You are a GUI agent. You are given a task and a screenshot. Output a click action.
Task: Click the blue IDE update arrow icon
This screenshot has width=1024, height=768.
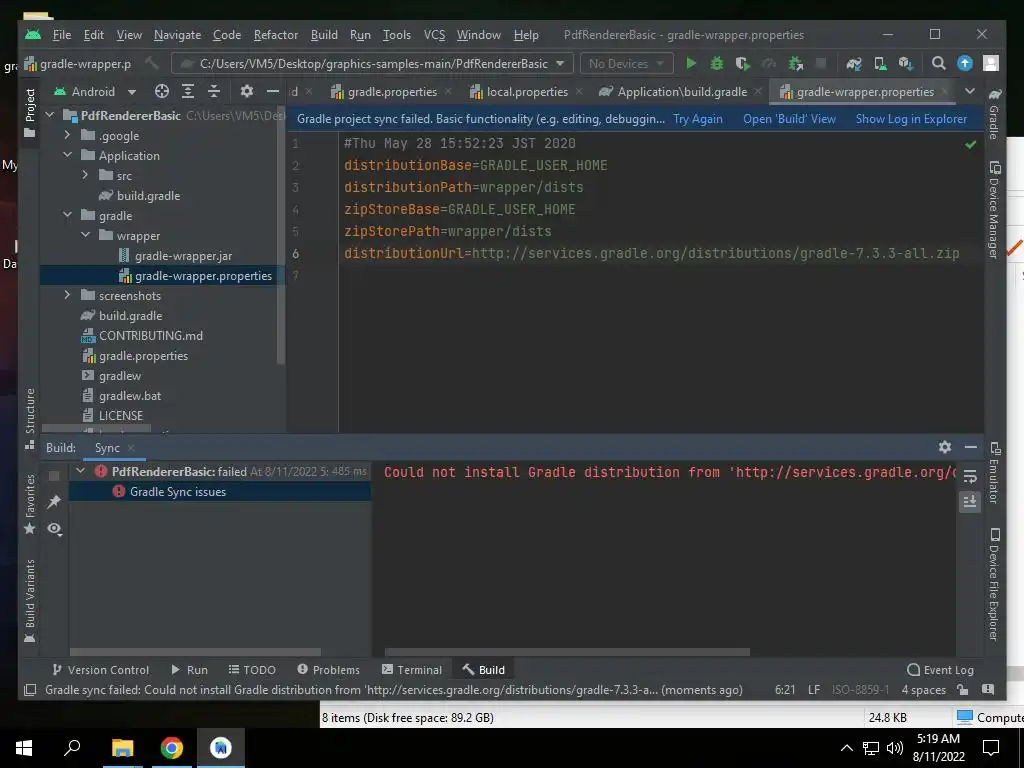click(x=965, y=63)
